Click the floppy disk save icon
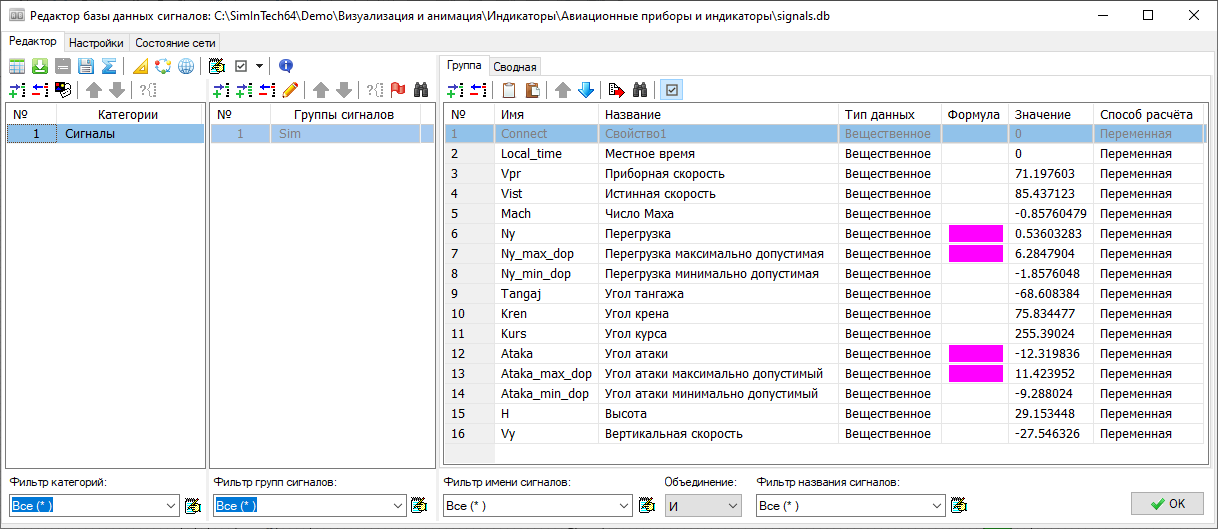The image size is (1218, 529). (86, 66)
